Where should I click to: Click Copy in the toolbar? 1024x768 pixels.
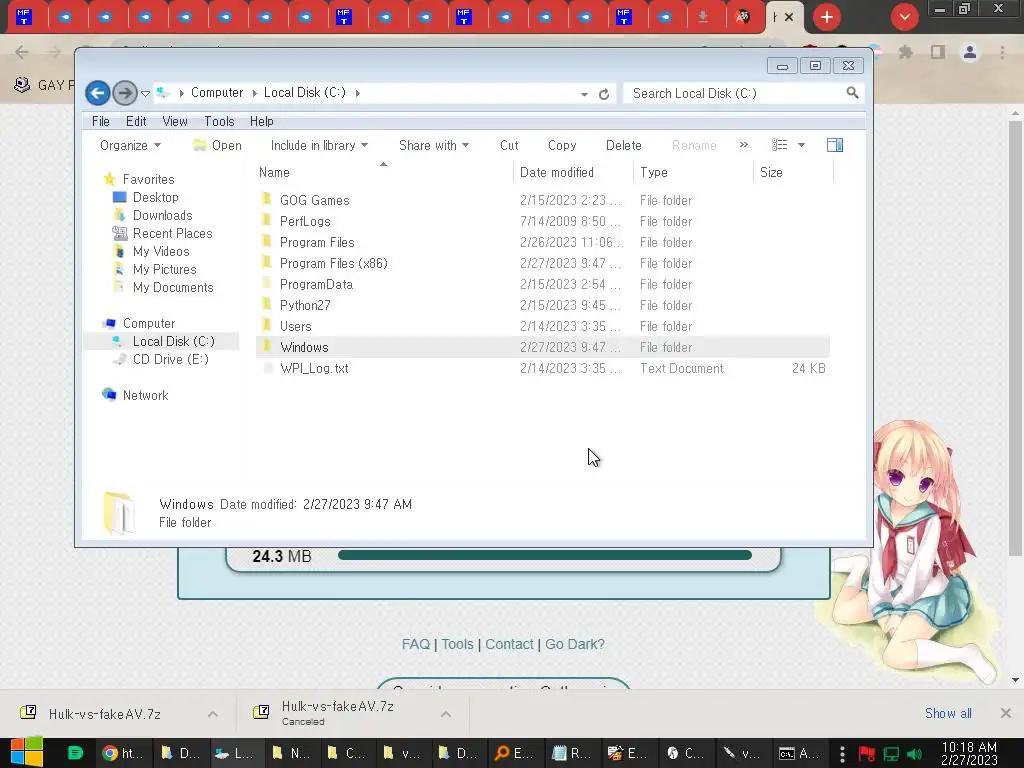tap(562, 146)
